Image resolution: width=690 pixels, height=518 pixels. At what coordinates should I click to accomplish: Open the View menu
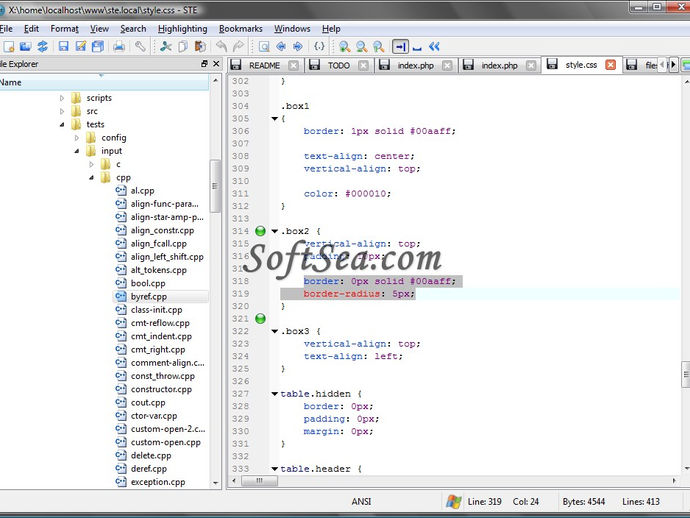[x=99, y=29]
